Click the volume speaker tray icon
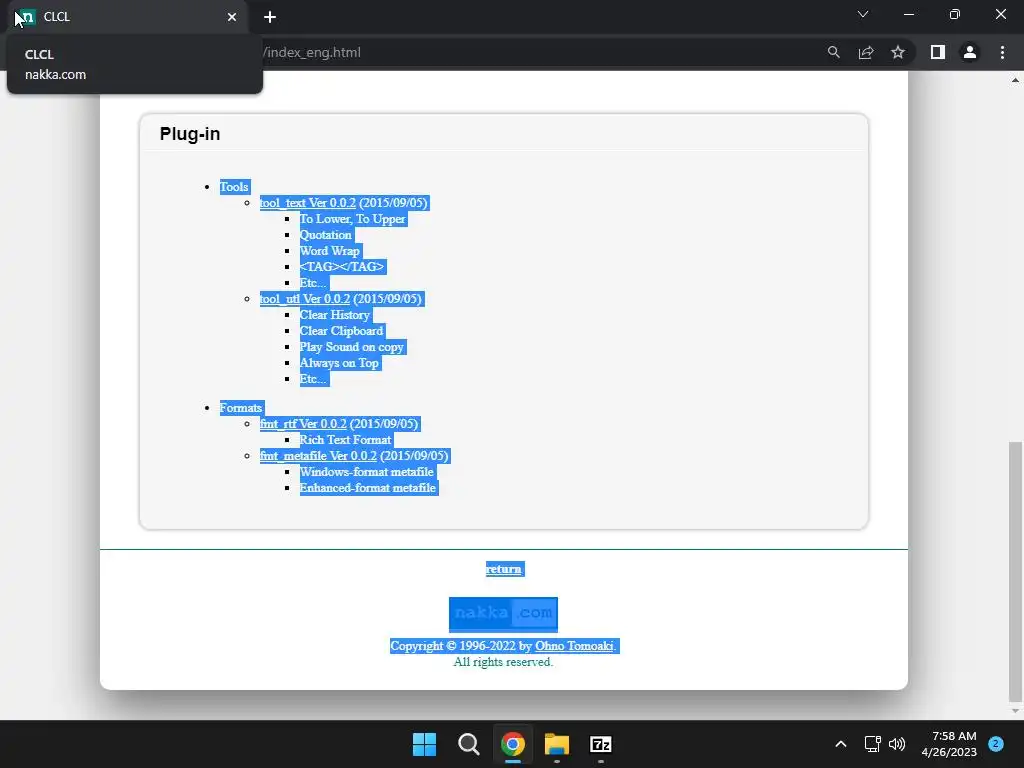Image resolution: width=1024 pixels, height=768 pixels. [897, 744]
